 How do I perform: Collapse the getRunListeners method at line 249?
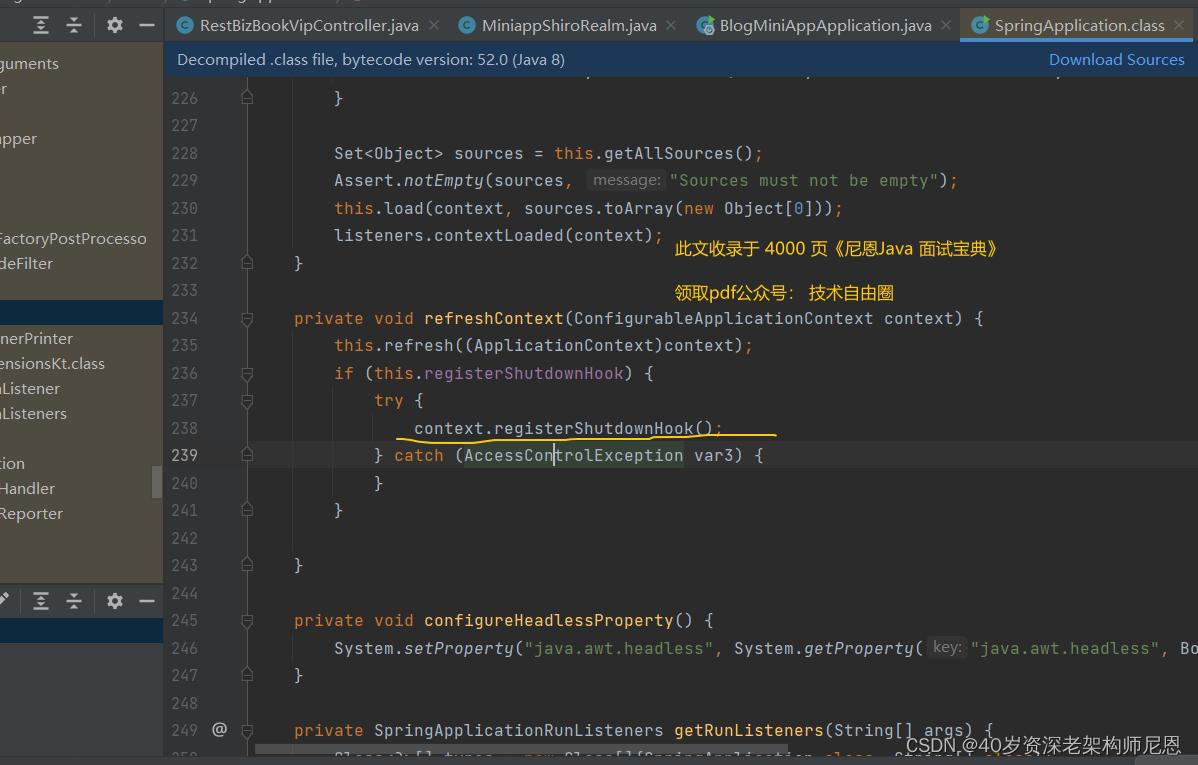[247, 731]
